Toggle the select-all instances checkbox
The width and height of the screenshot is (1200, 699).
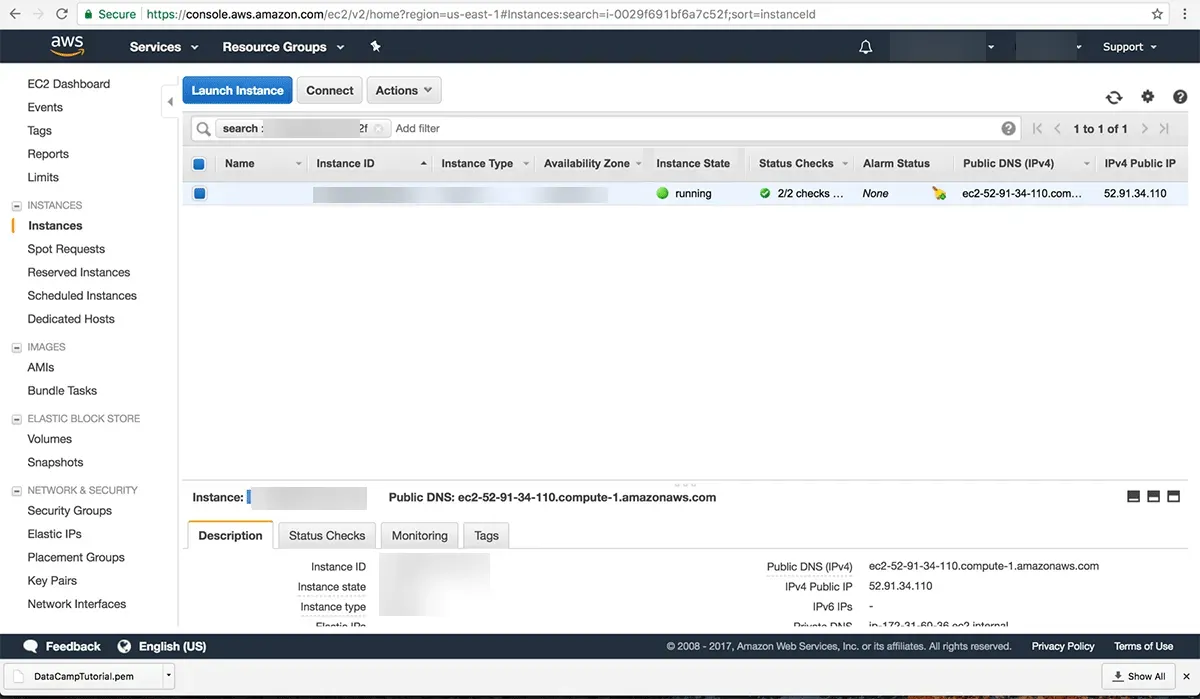198,164
